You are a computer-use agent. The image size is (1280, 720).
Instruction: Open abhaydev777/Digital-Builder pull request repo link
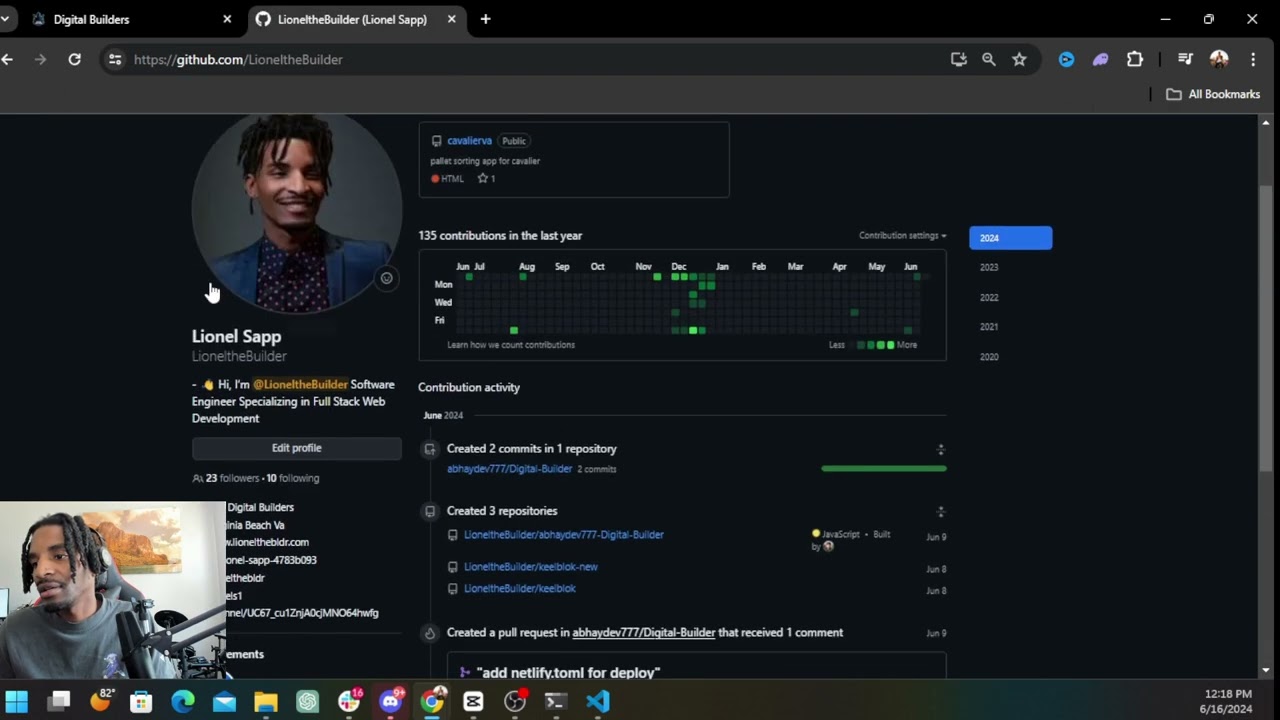(644, 633)
